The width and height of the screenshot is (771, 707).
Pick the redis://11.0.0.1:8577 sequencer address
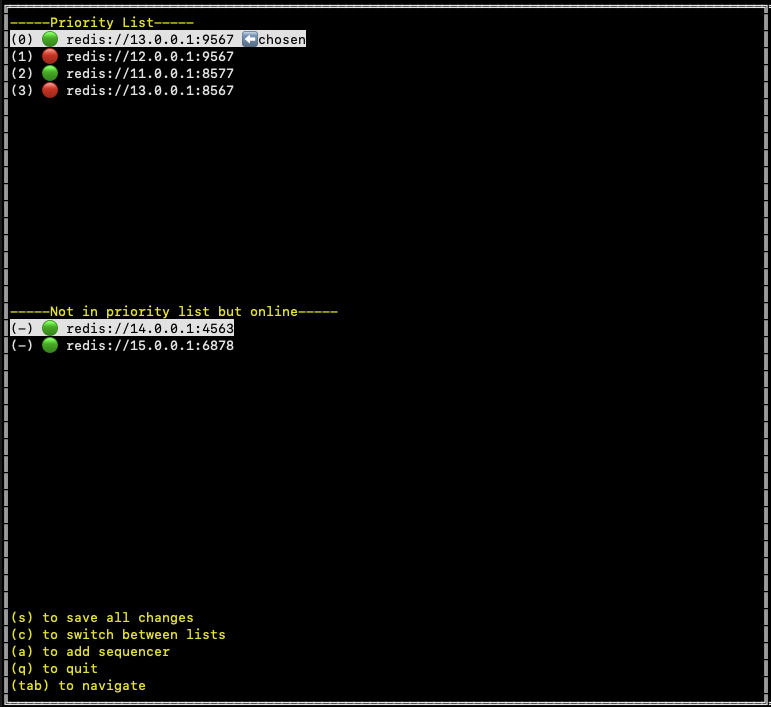tap(149, 73)
